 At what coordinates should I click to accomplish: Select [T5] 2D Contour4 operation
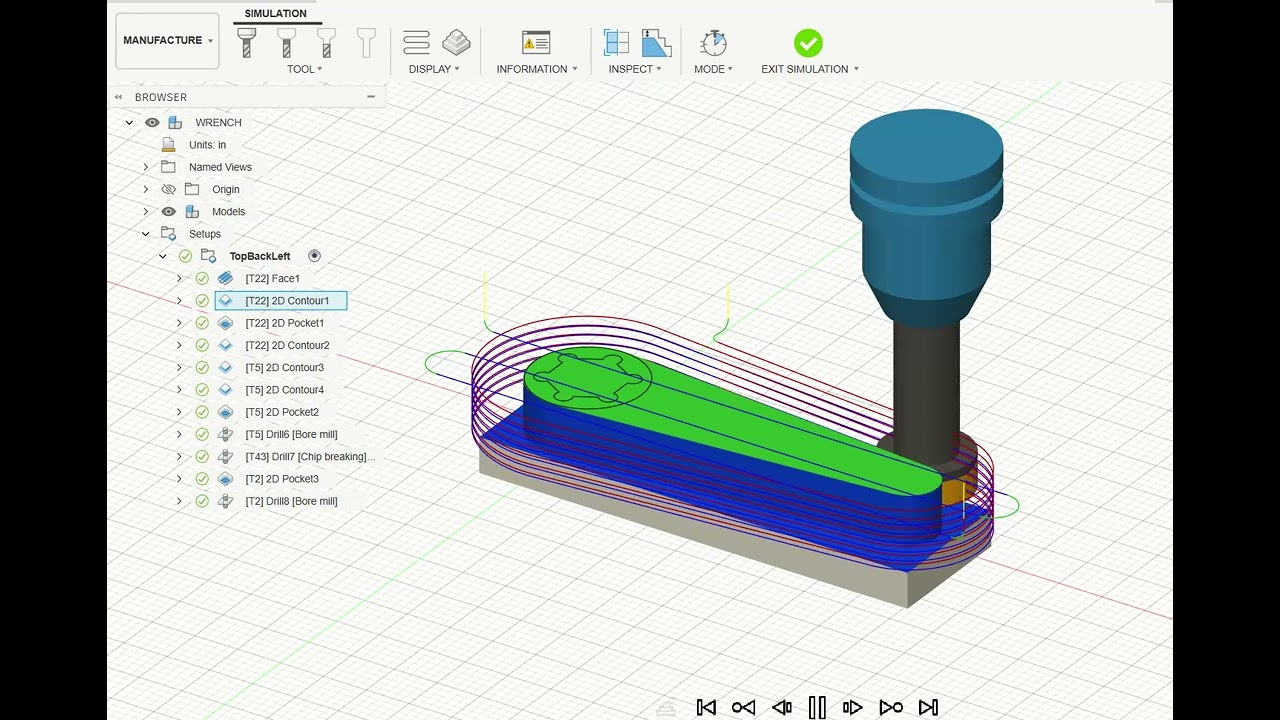coord(284,390)
